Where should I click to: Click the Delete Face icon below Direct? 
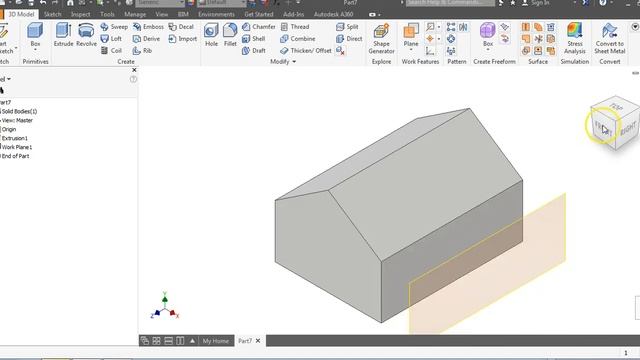point(340,51)
